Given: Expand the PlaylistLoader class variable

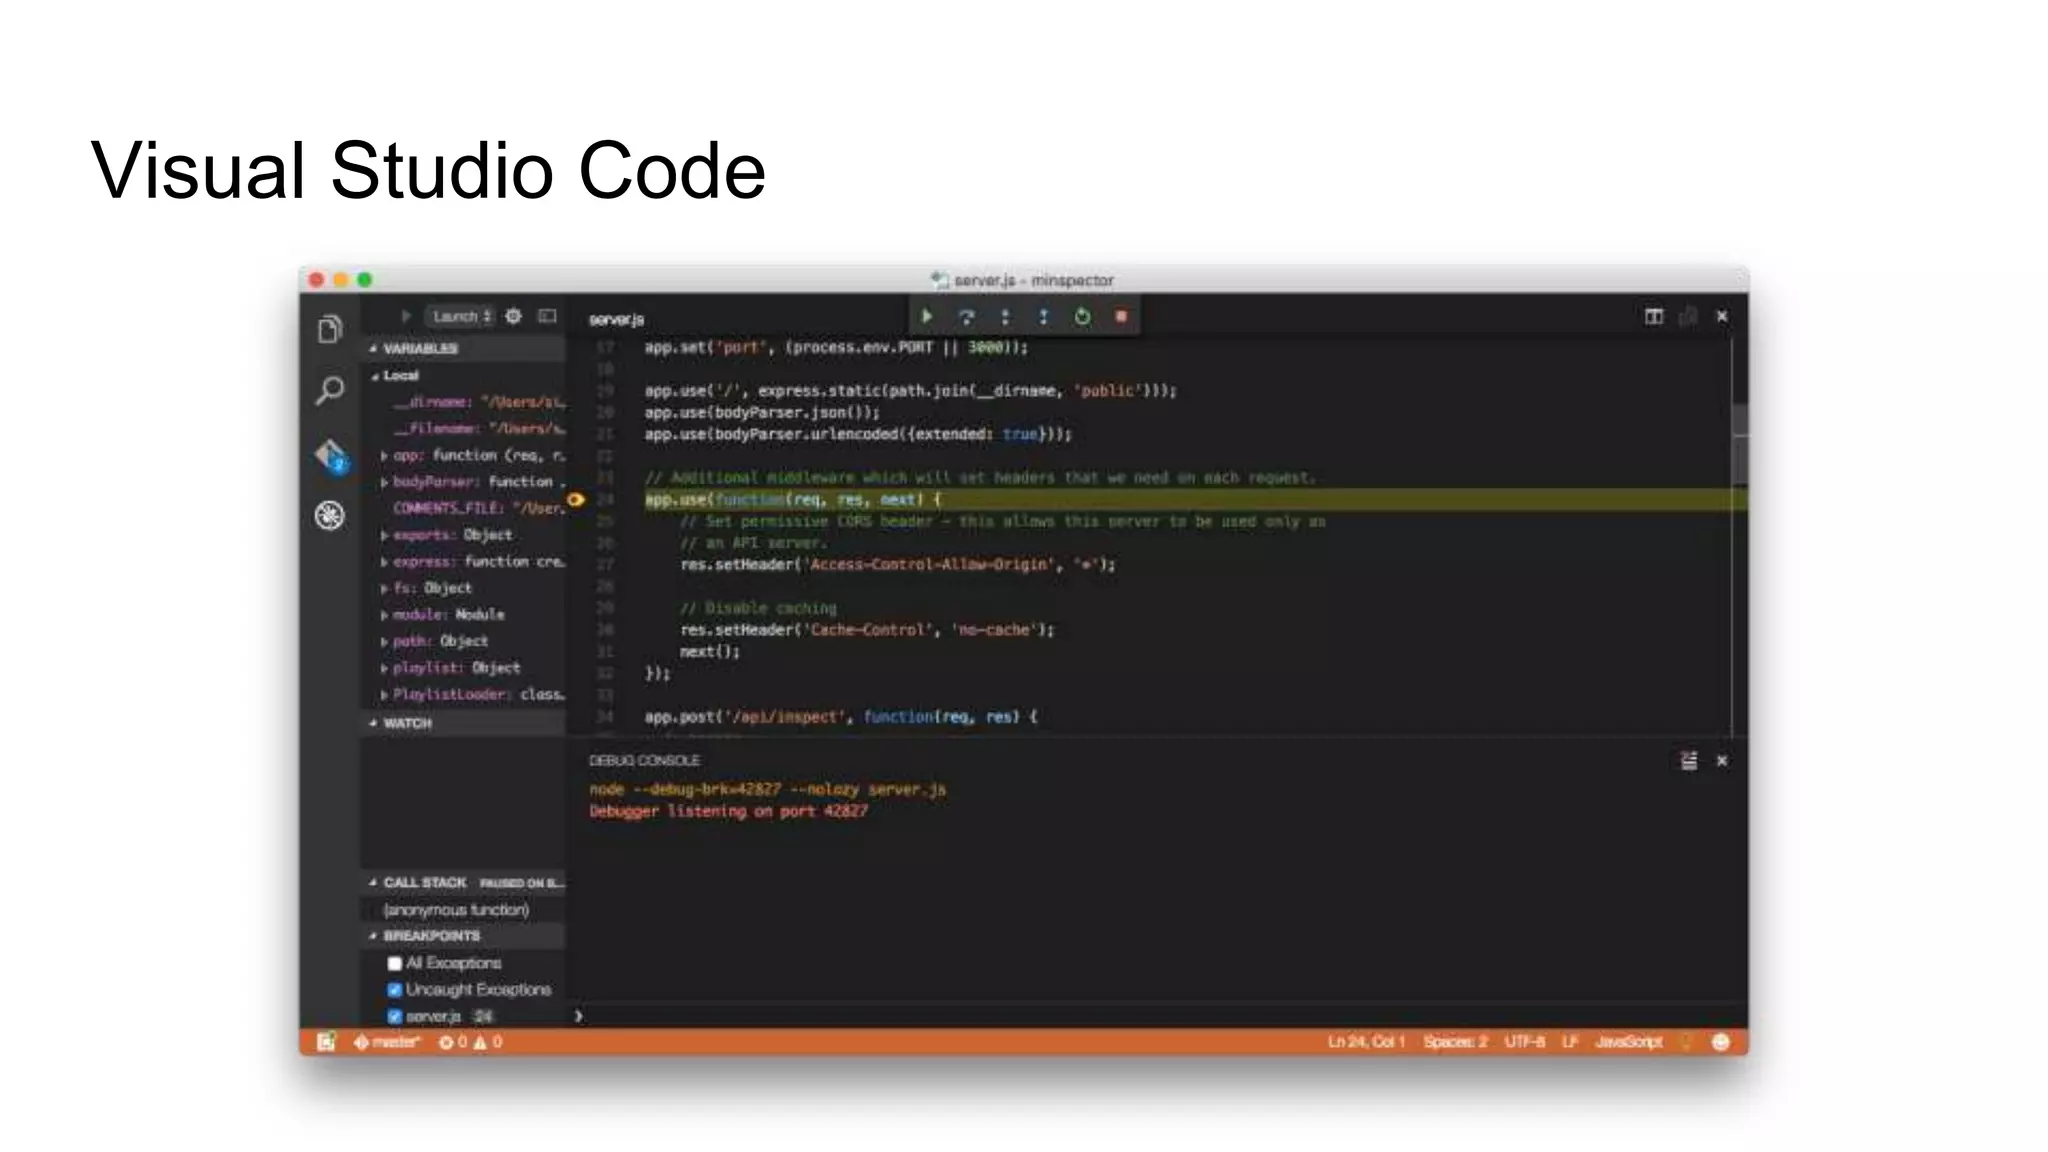Looking at the screenshot, I should (x=384, y=694).
